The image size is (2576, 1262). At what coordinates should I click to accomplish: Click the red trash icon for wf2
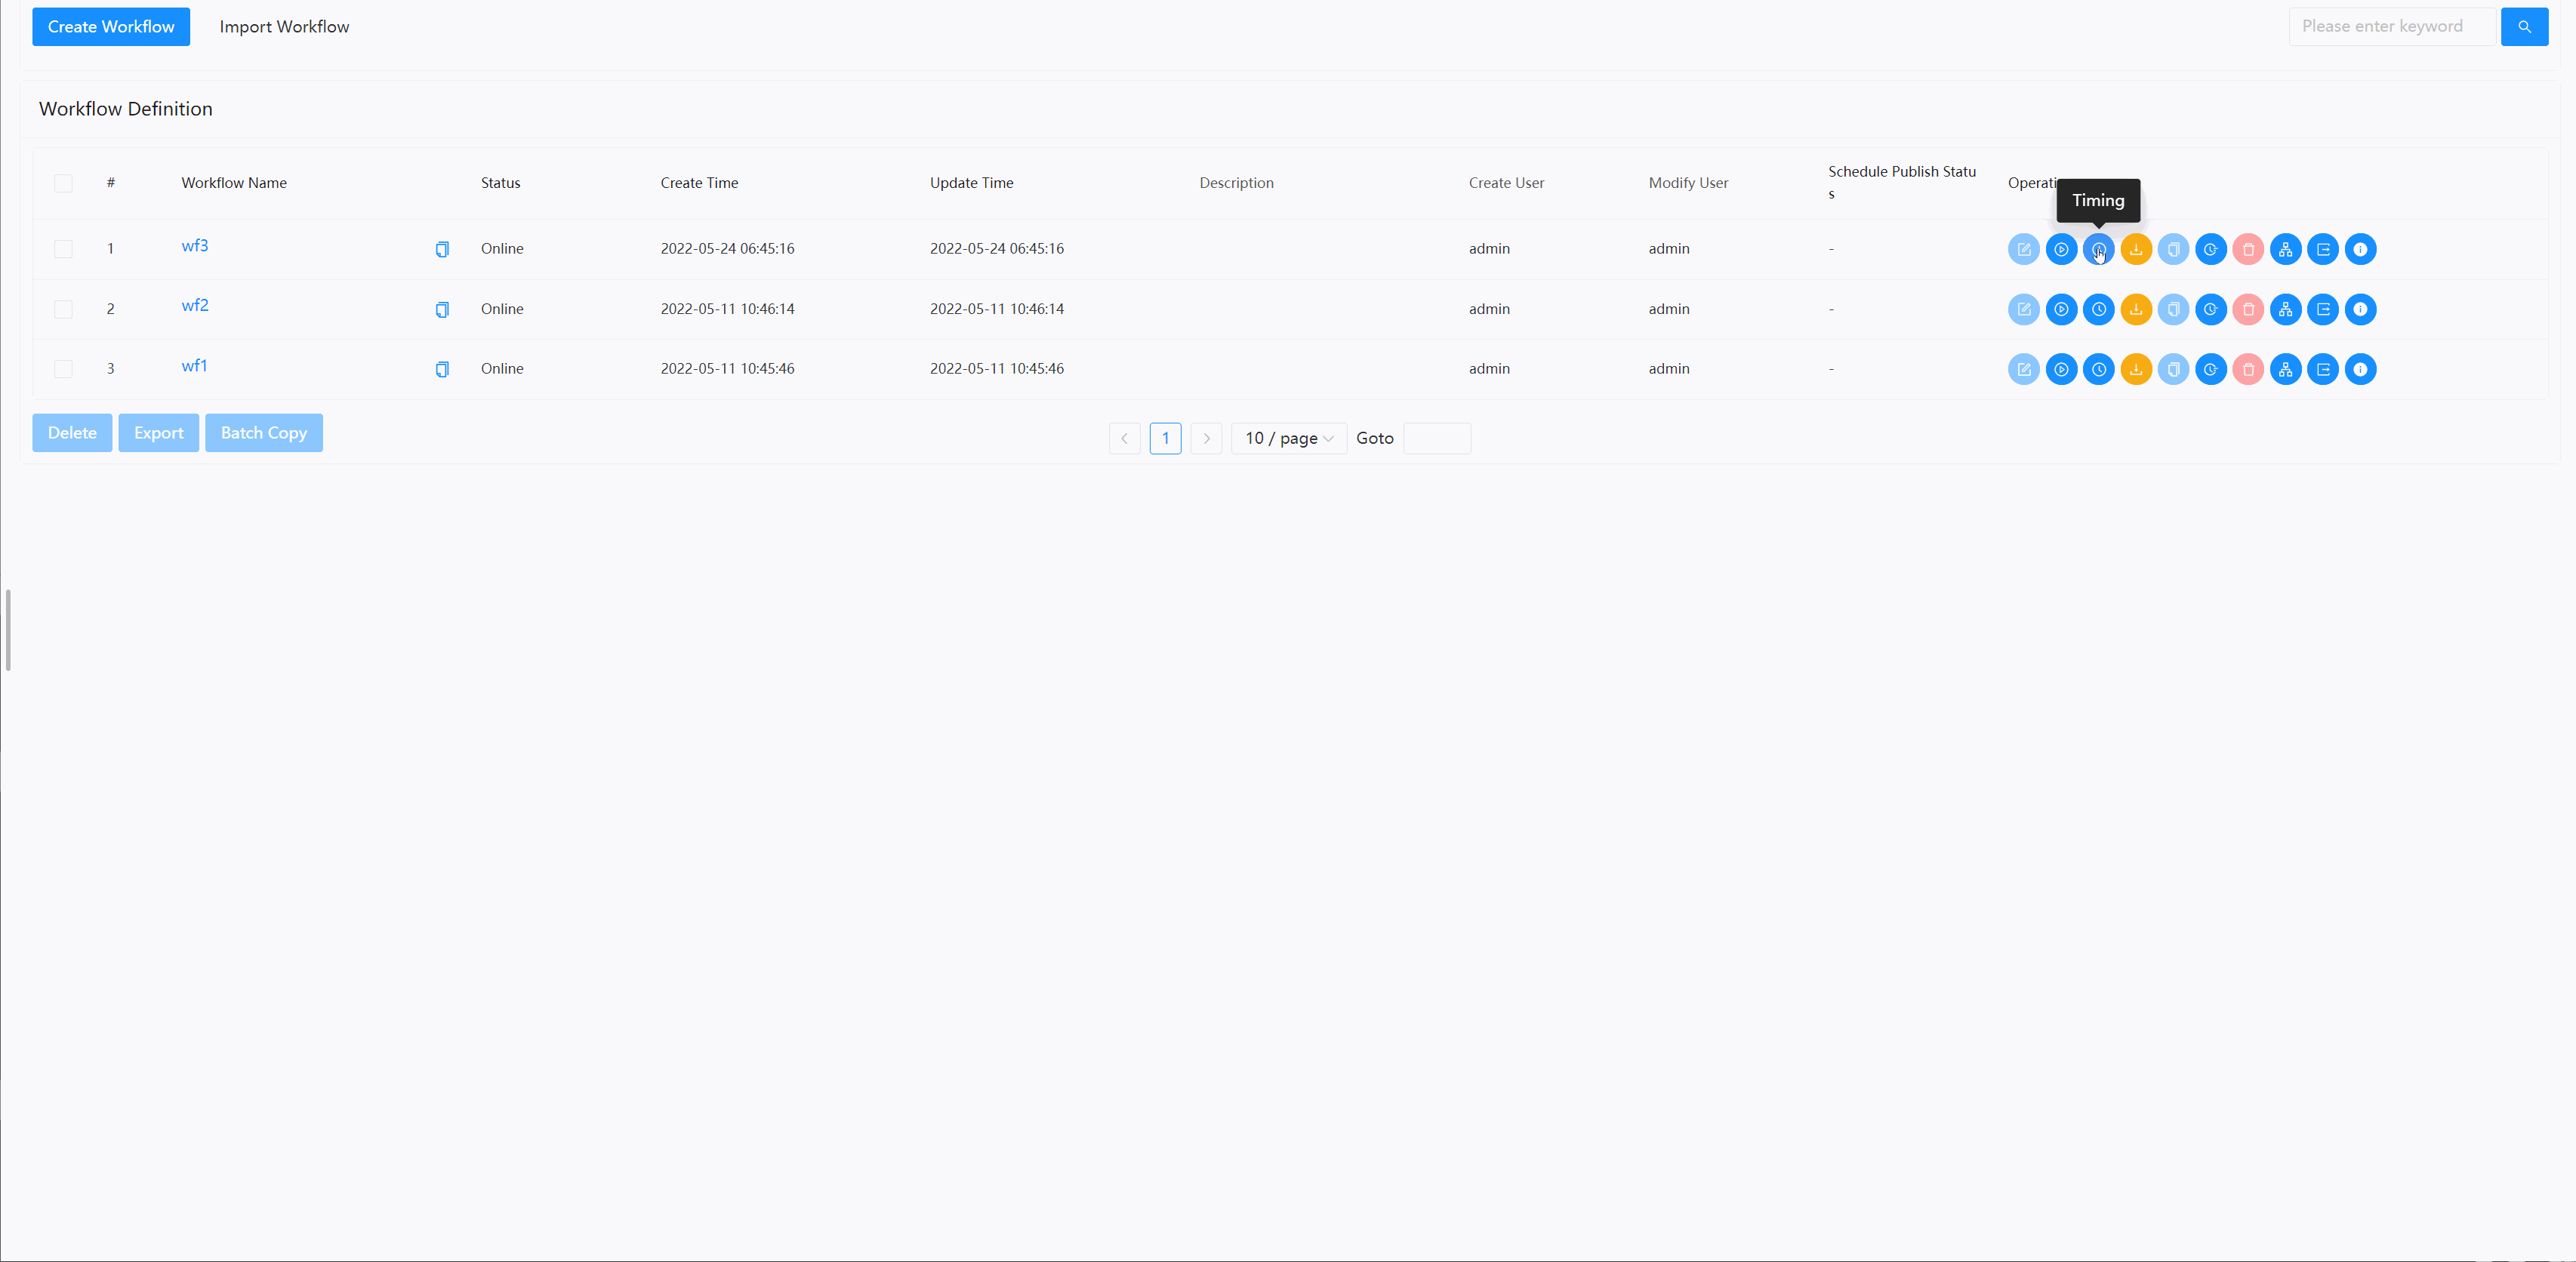pos(2248,309)
